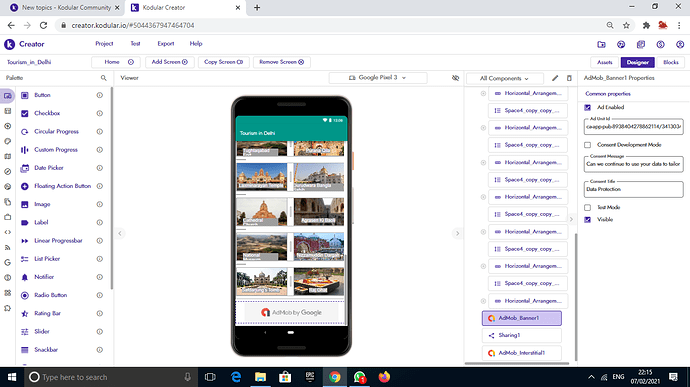
Task: Open the Rating Bar star icon
Action: 25,313
